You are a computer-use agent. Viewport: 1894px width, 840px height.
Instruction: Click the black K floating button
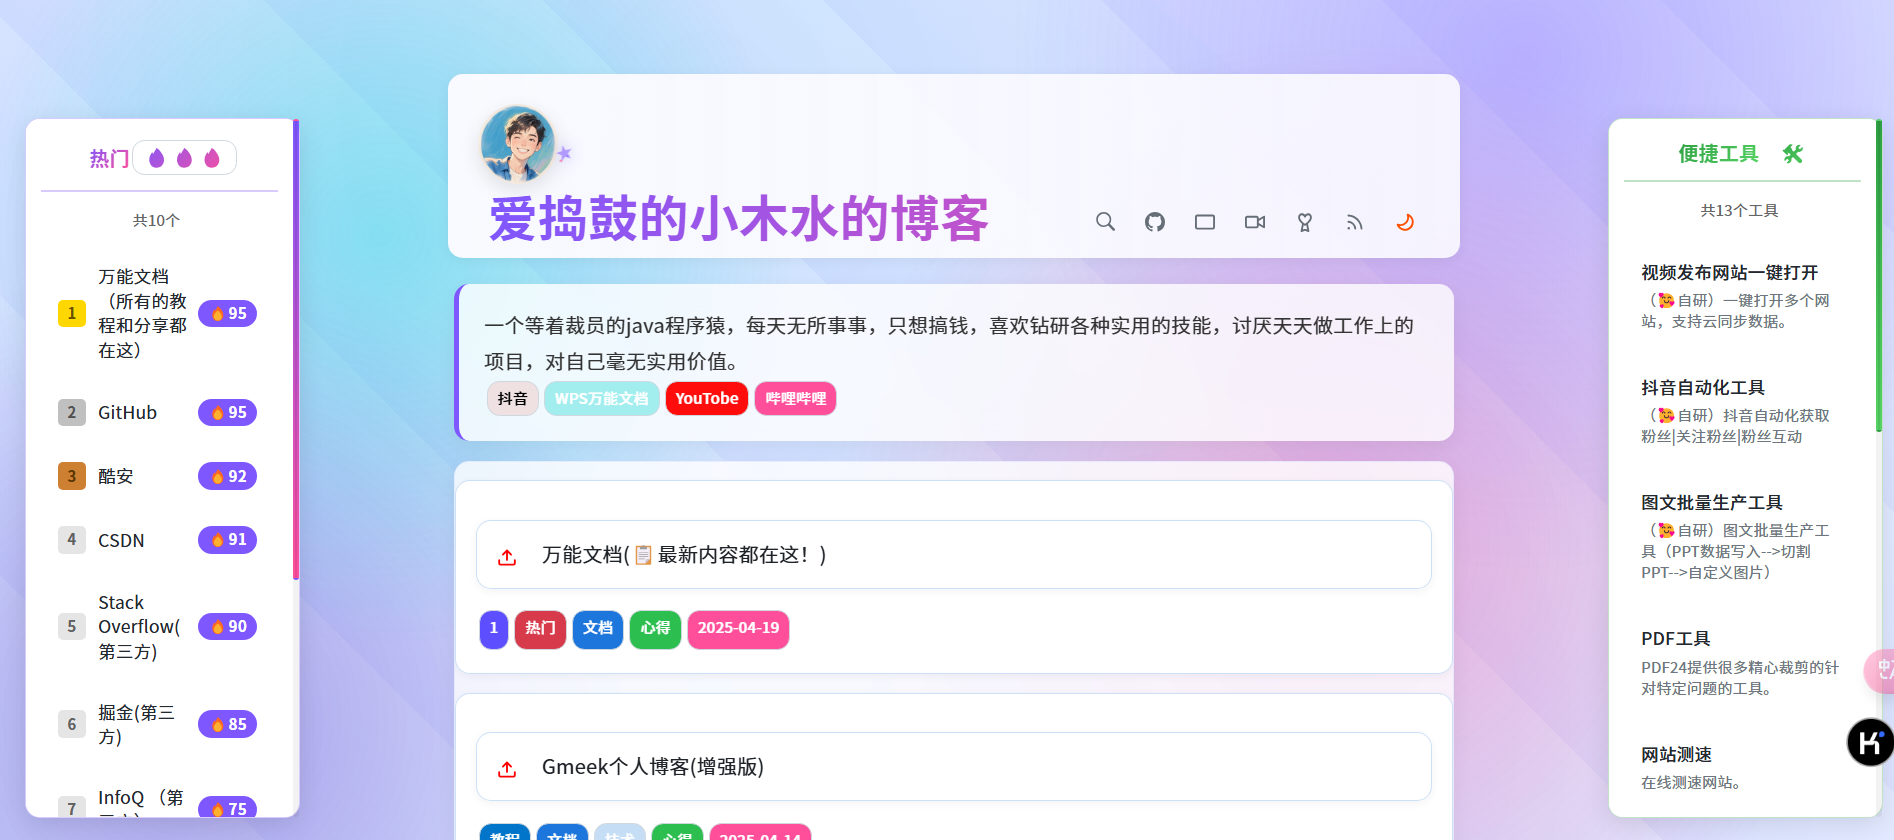pyautogui.click(x=1869, y=742)
